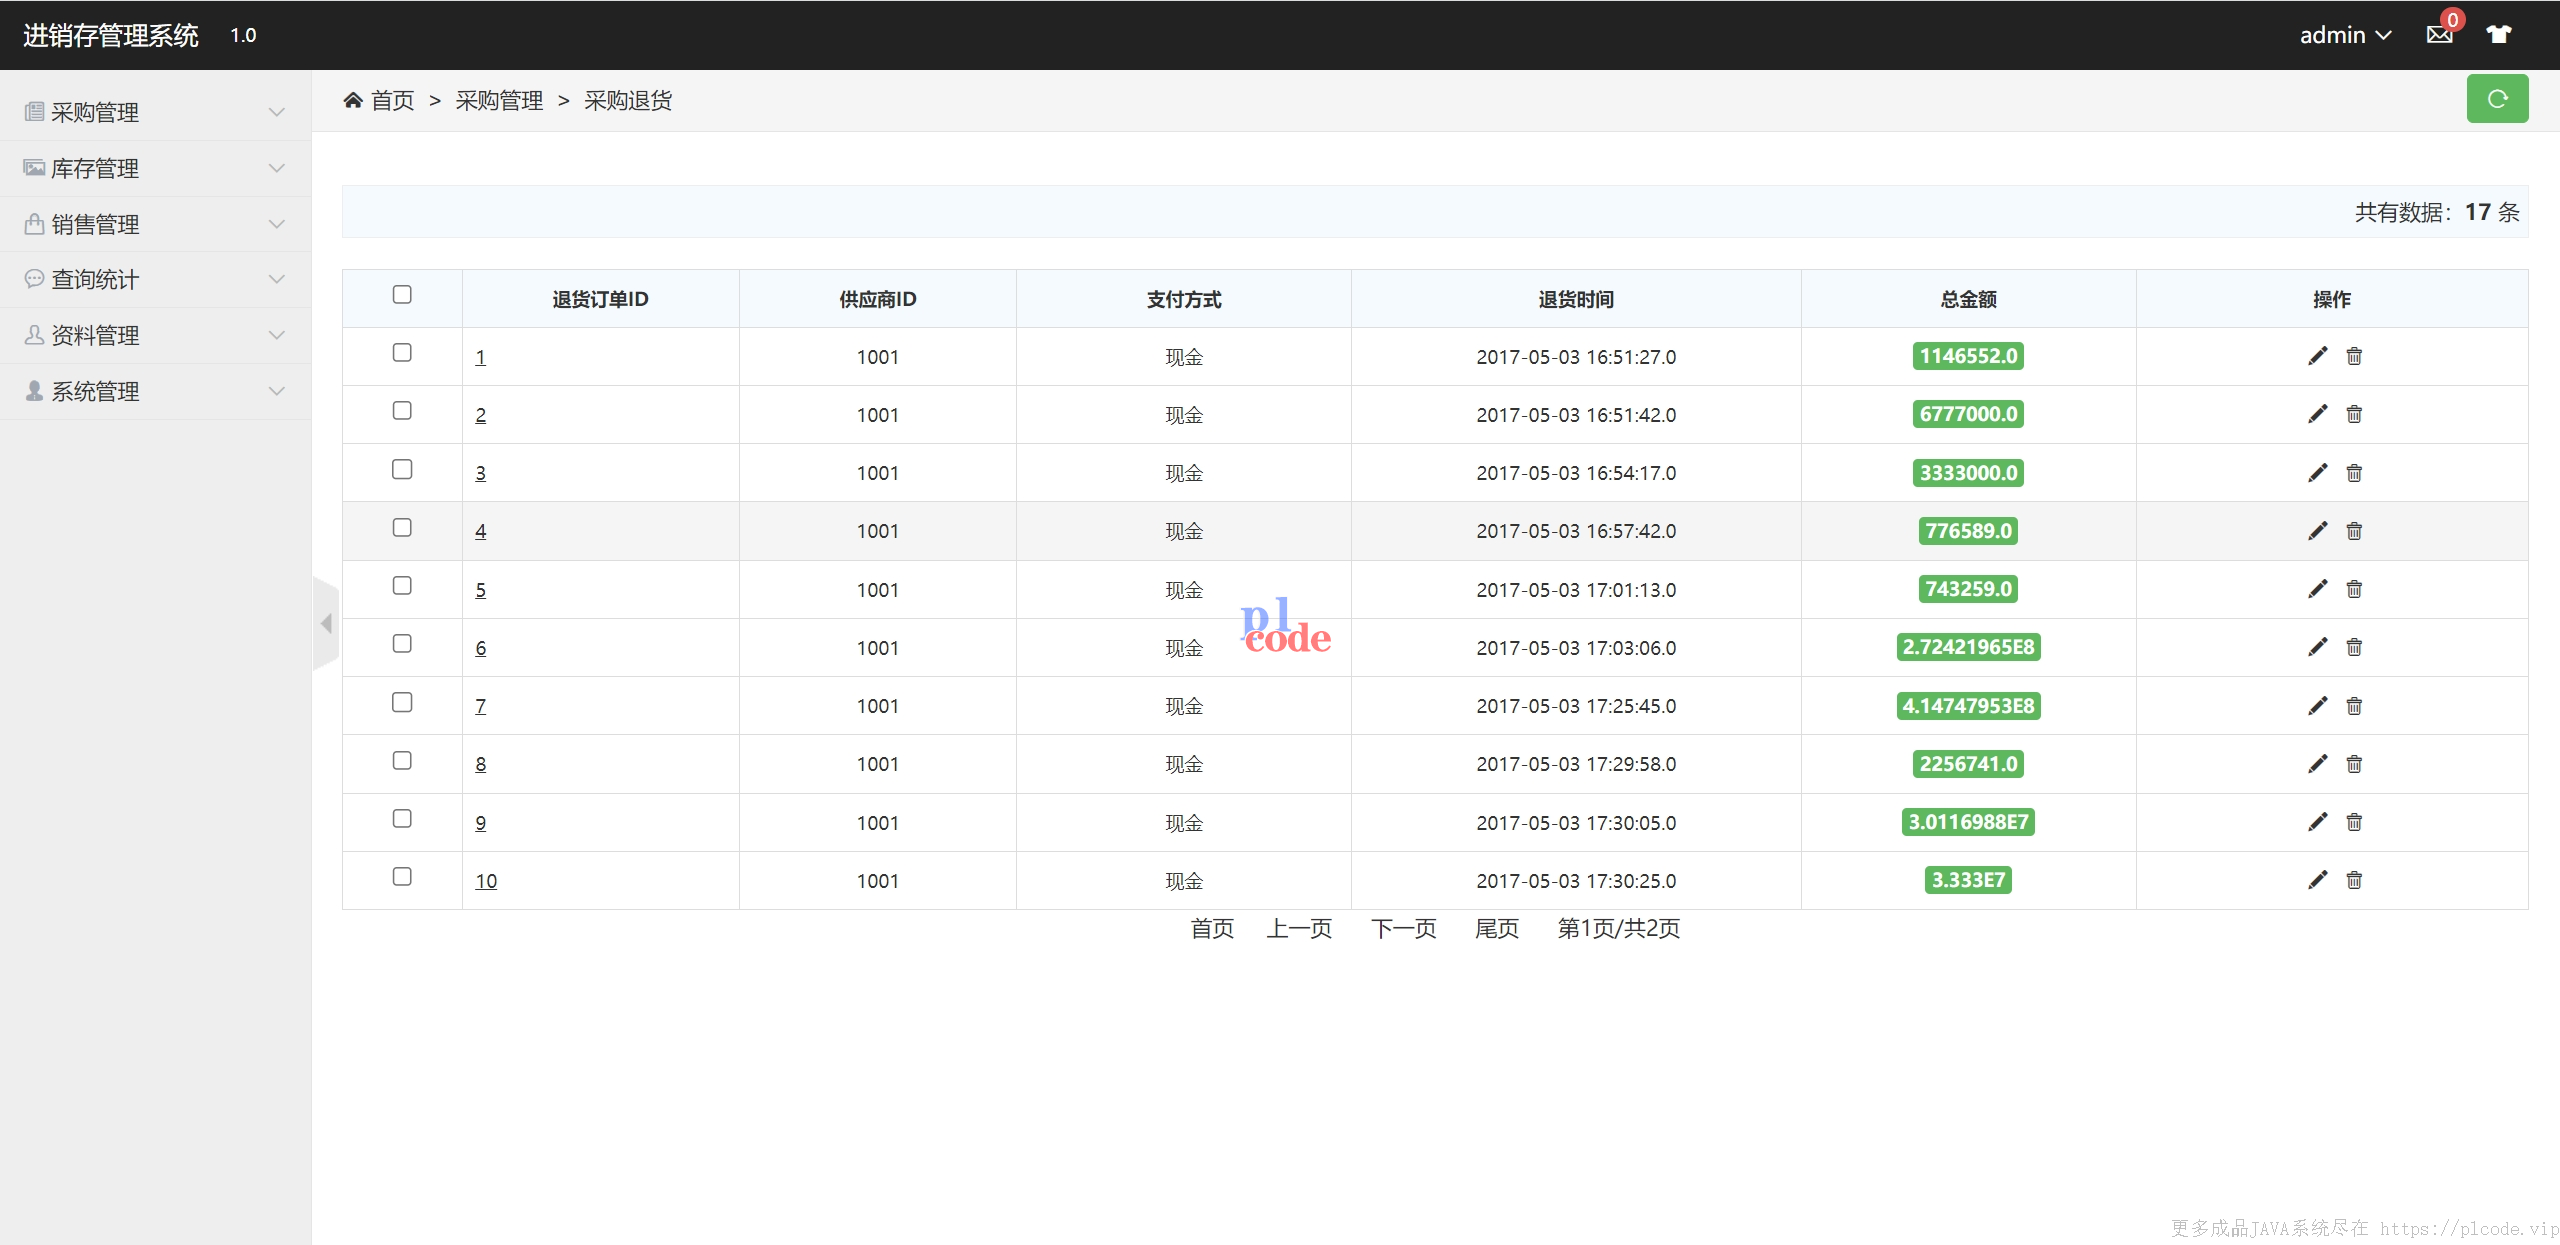Edit return order 4 with pencil icon

[2317, 531]
